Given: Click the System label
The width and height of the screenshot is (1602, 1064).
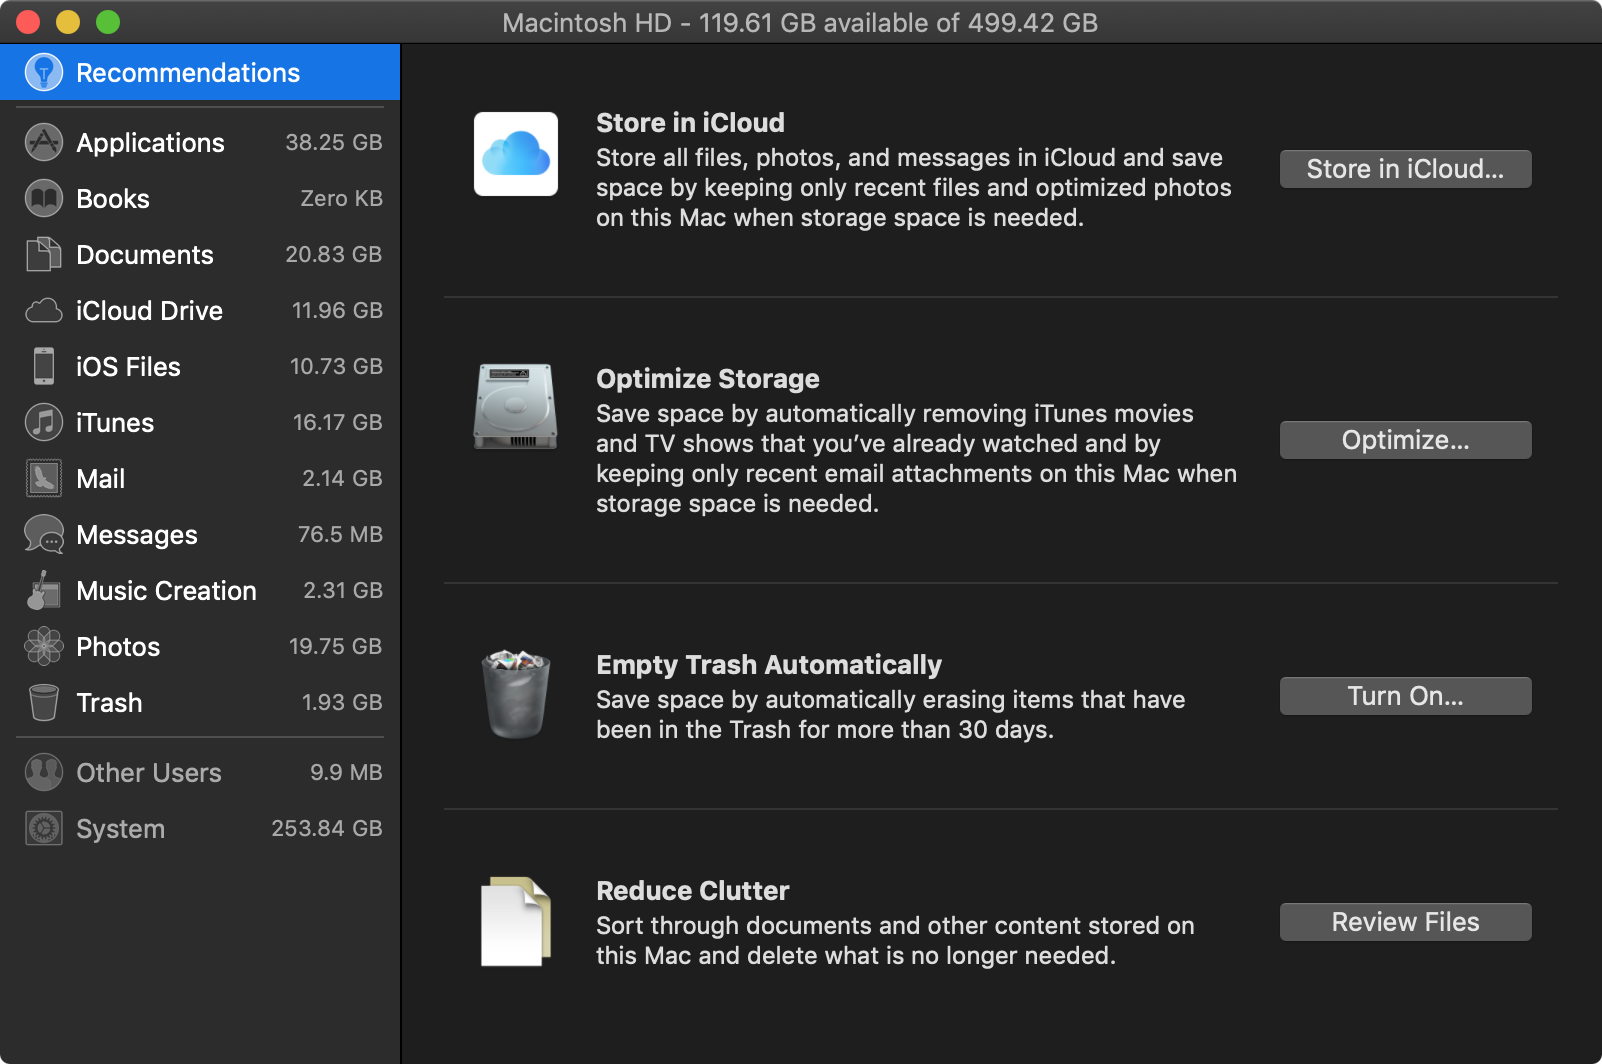Looking at the screenshot, I should pyautogui.click(x=121, y=829).
